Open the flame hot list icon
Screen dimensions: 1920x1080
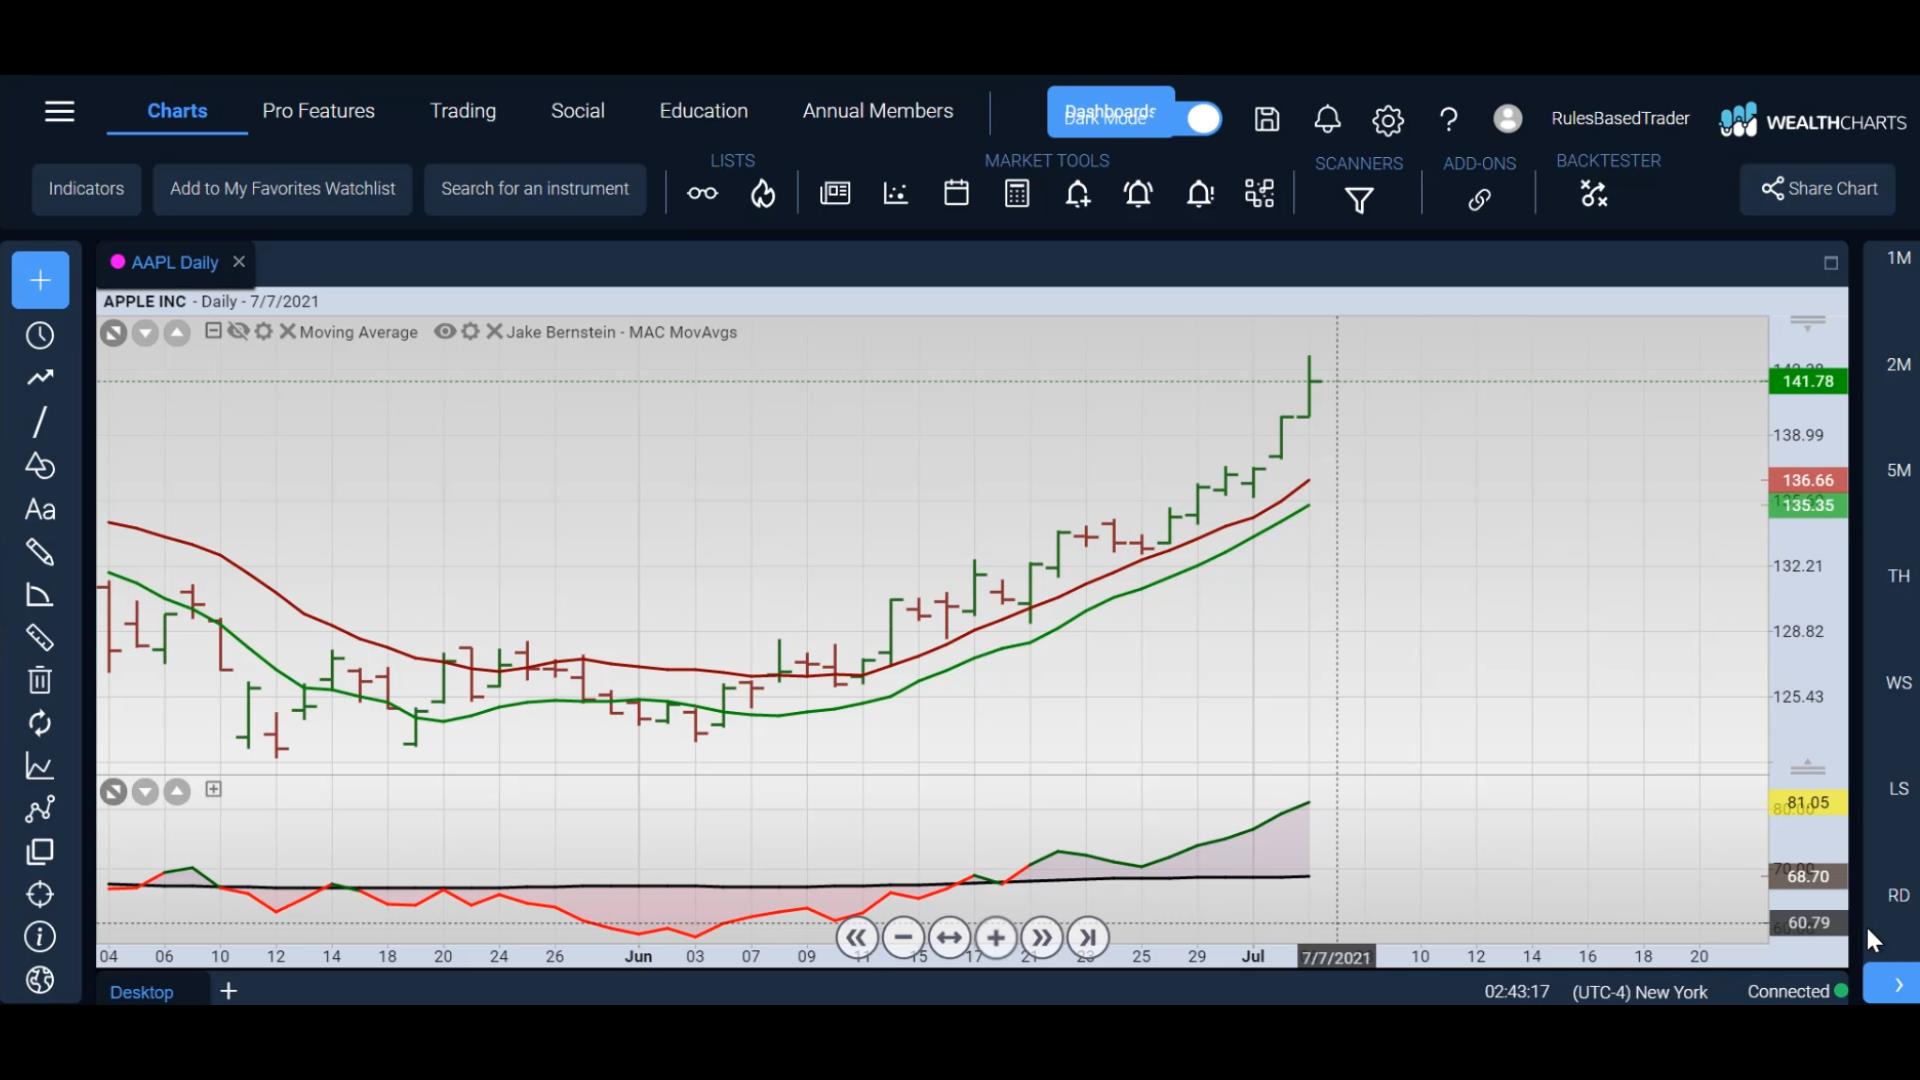pos(763,193)
